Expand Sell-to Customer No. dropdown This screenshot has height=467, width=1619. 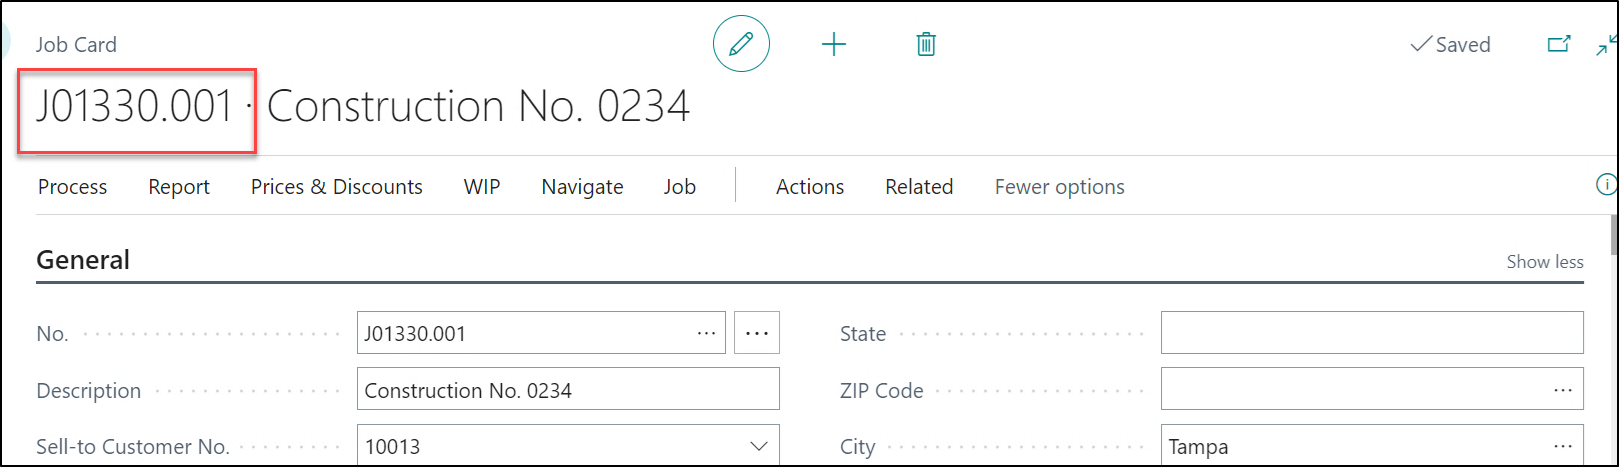[758, 446]
